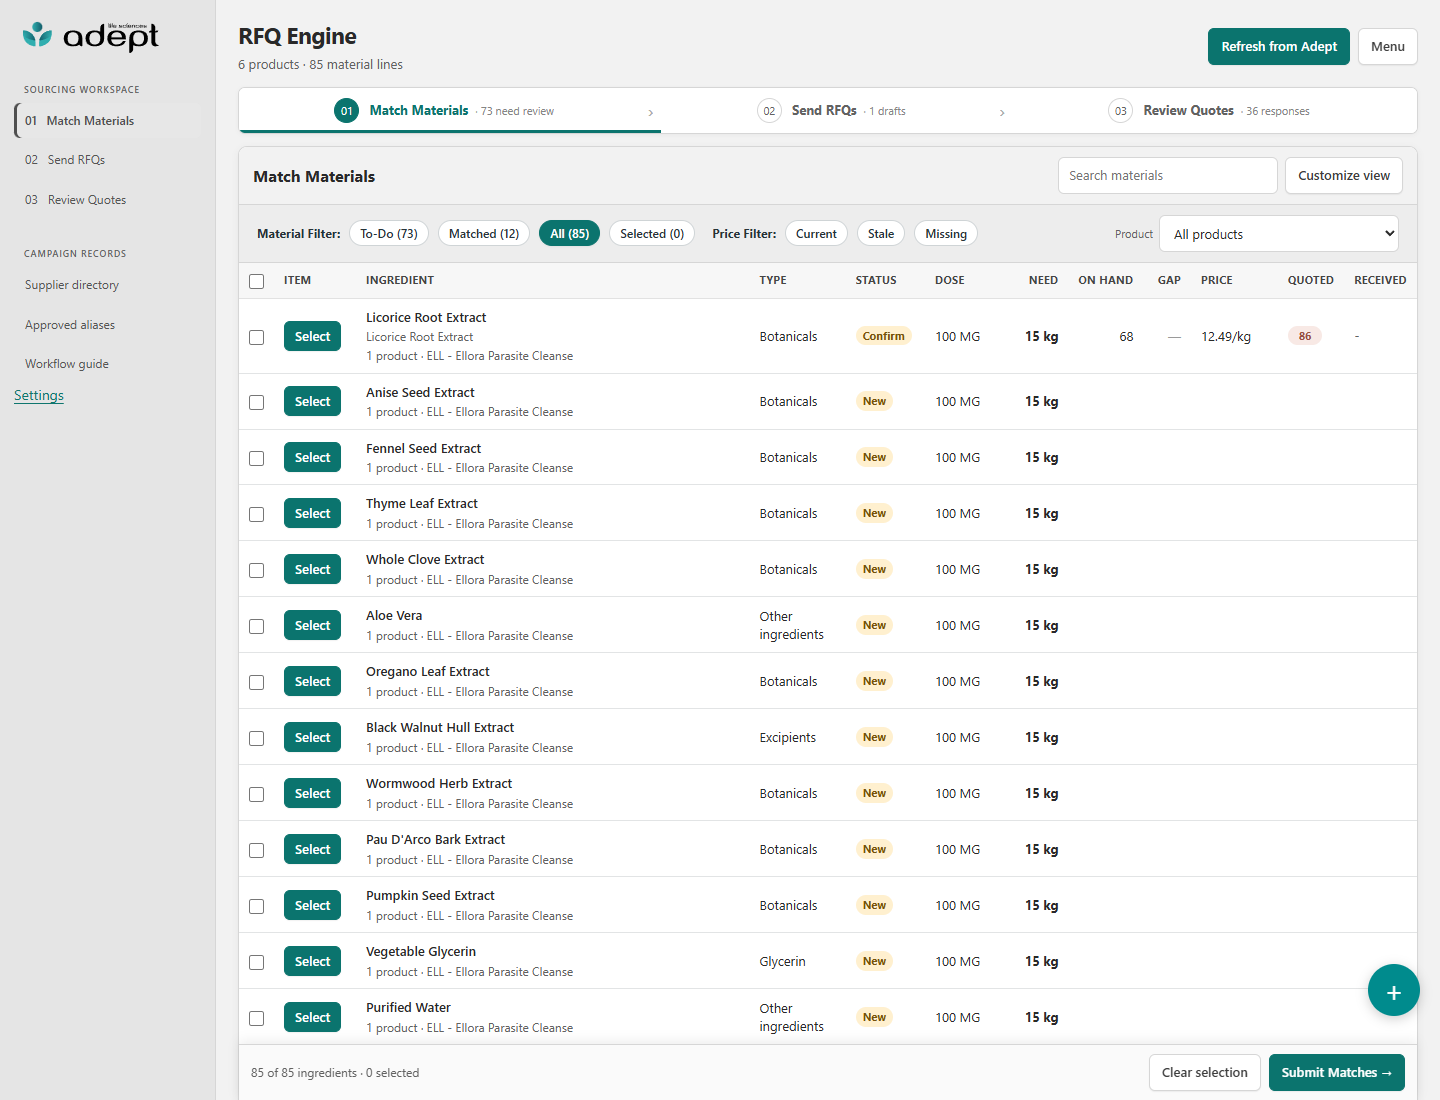Click chevron after Match Materials step
The height and width of the screenshot is (1100, 1440).
[651, 113]
